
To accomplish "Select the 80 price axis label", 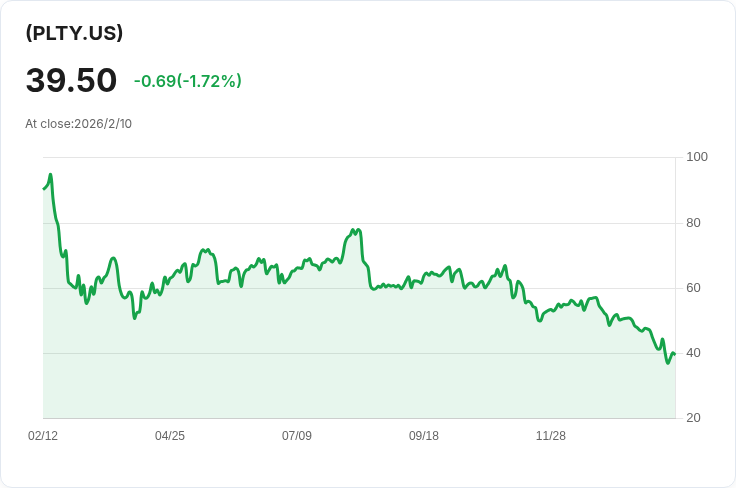I will [x=694, y=223].
